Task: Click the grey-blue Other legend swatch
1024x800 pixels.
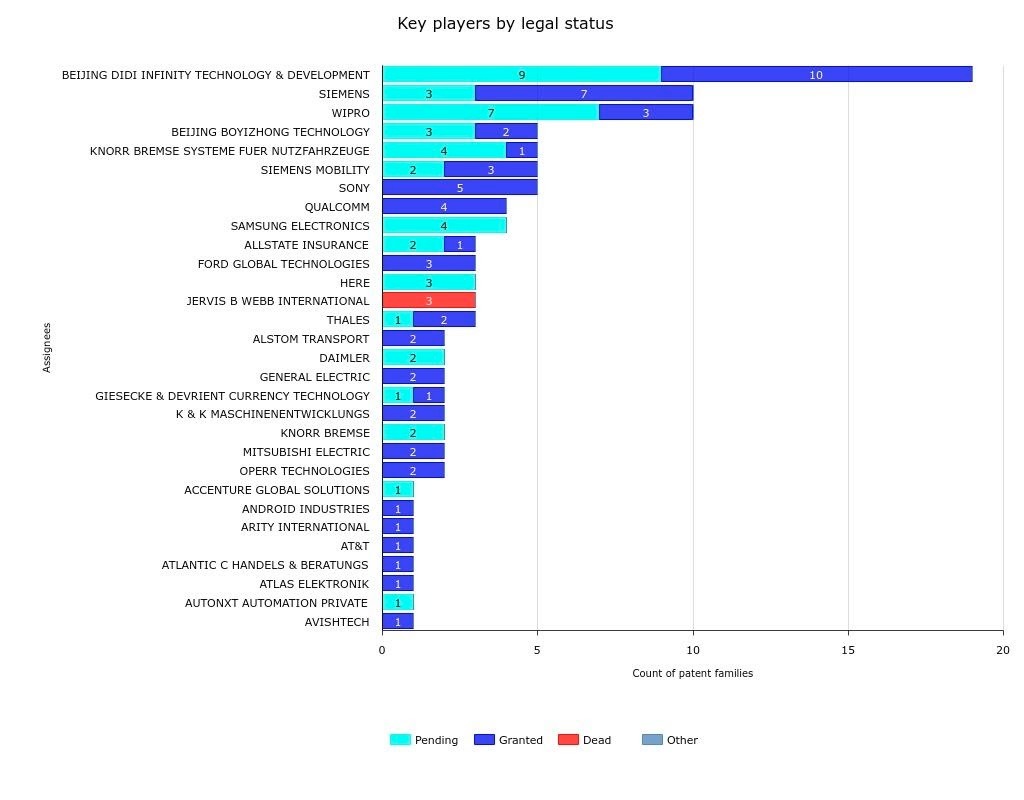Action: (x=652, y=739)
